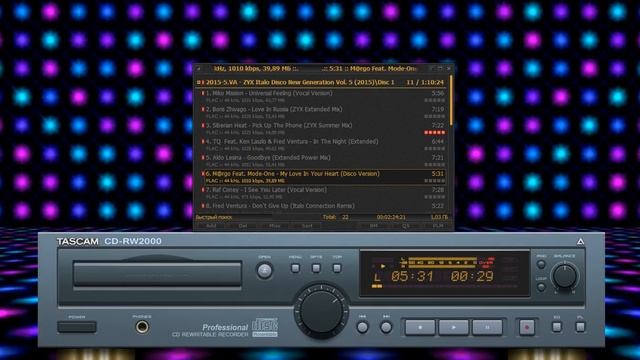Click the Stop button on the deck

pyautogui.click(x=420, y=327)
